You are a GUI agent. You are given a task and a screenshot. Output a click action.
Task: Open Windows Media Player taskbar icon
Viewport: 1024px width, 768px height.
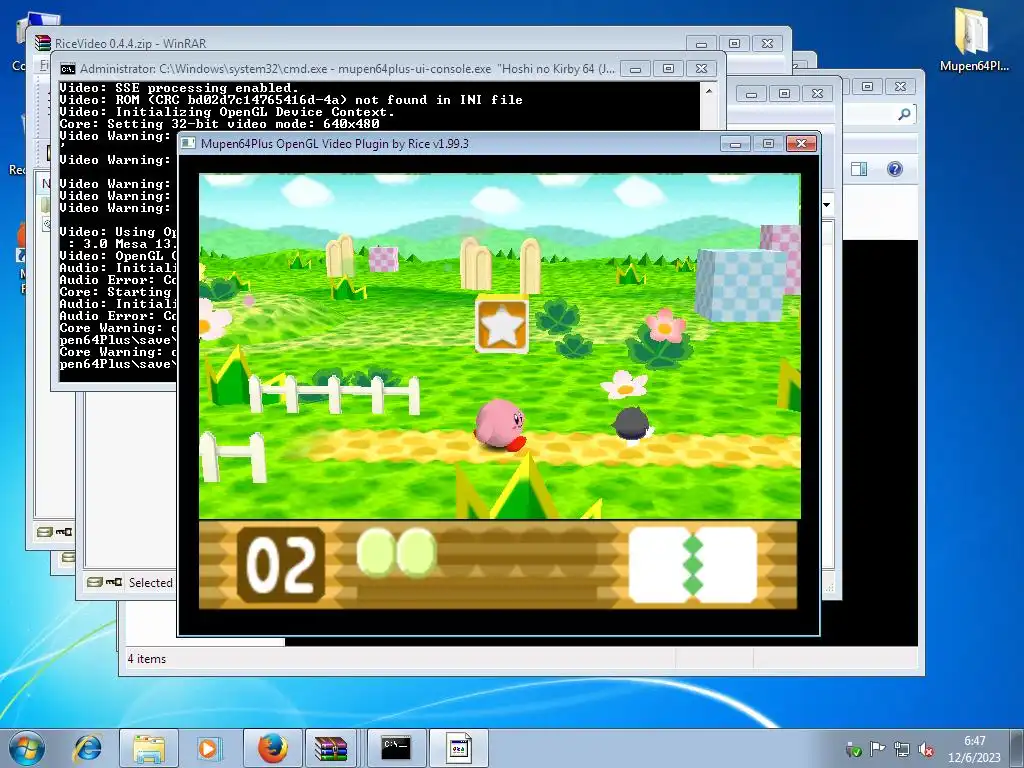tap(209, 748)
